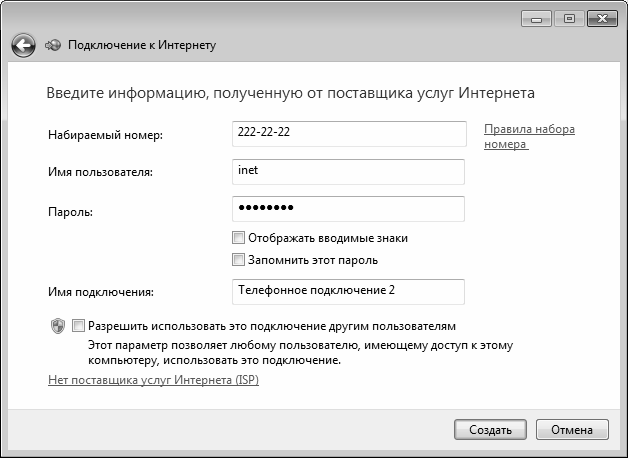Enable 'Отображать вводимые знаки' checkbox
The width and height of the screenshot is (628, 458).
click(x=238, y=238)
